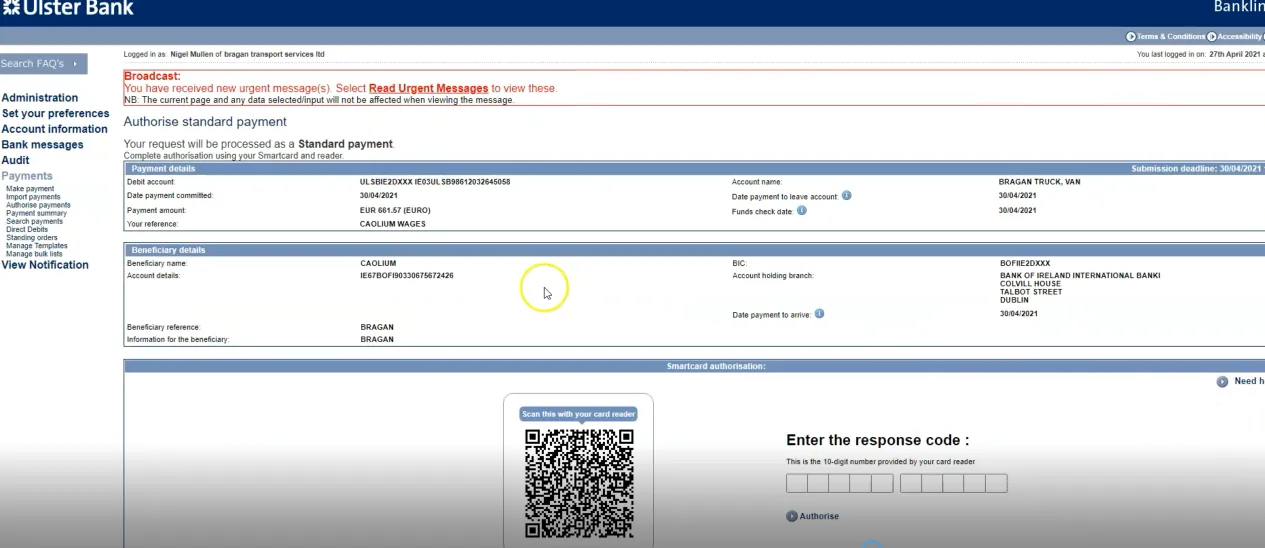Open the Search FAQ's button
The image size is (1265, 548).
(43, 64)
